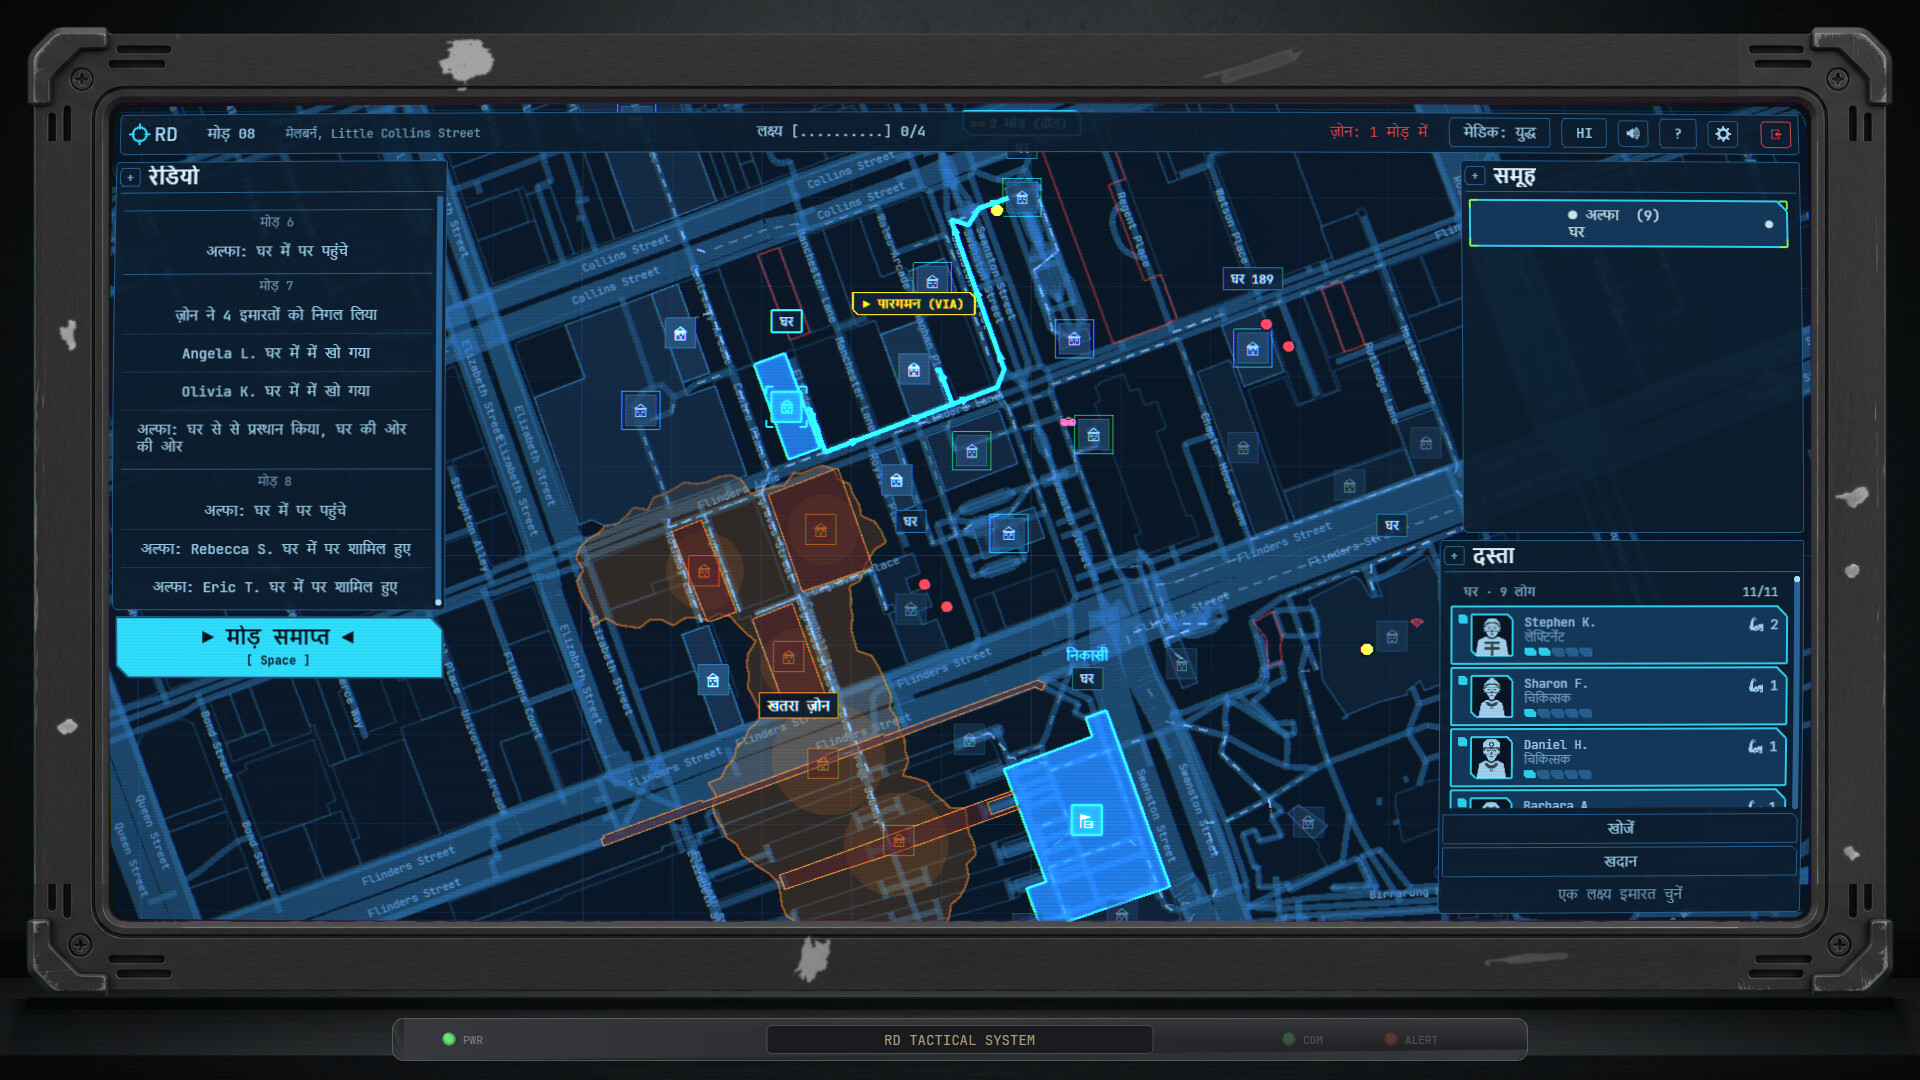Click the radio log scrollbar
Viewport: 1920px width, 1080px height.
pyautogui.click(x=439, y=400)
